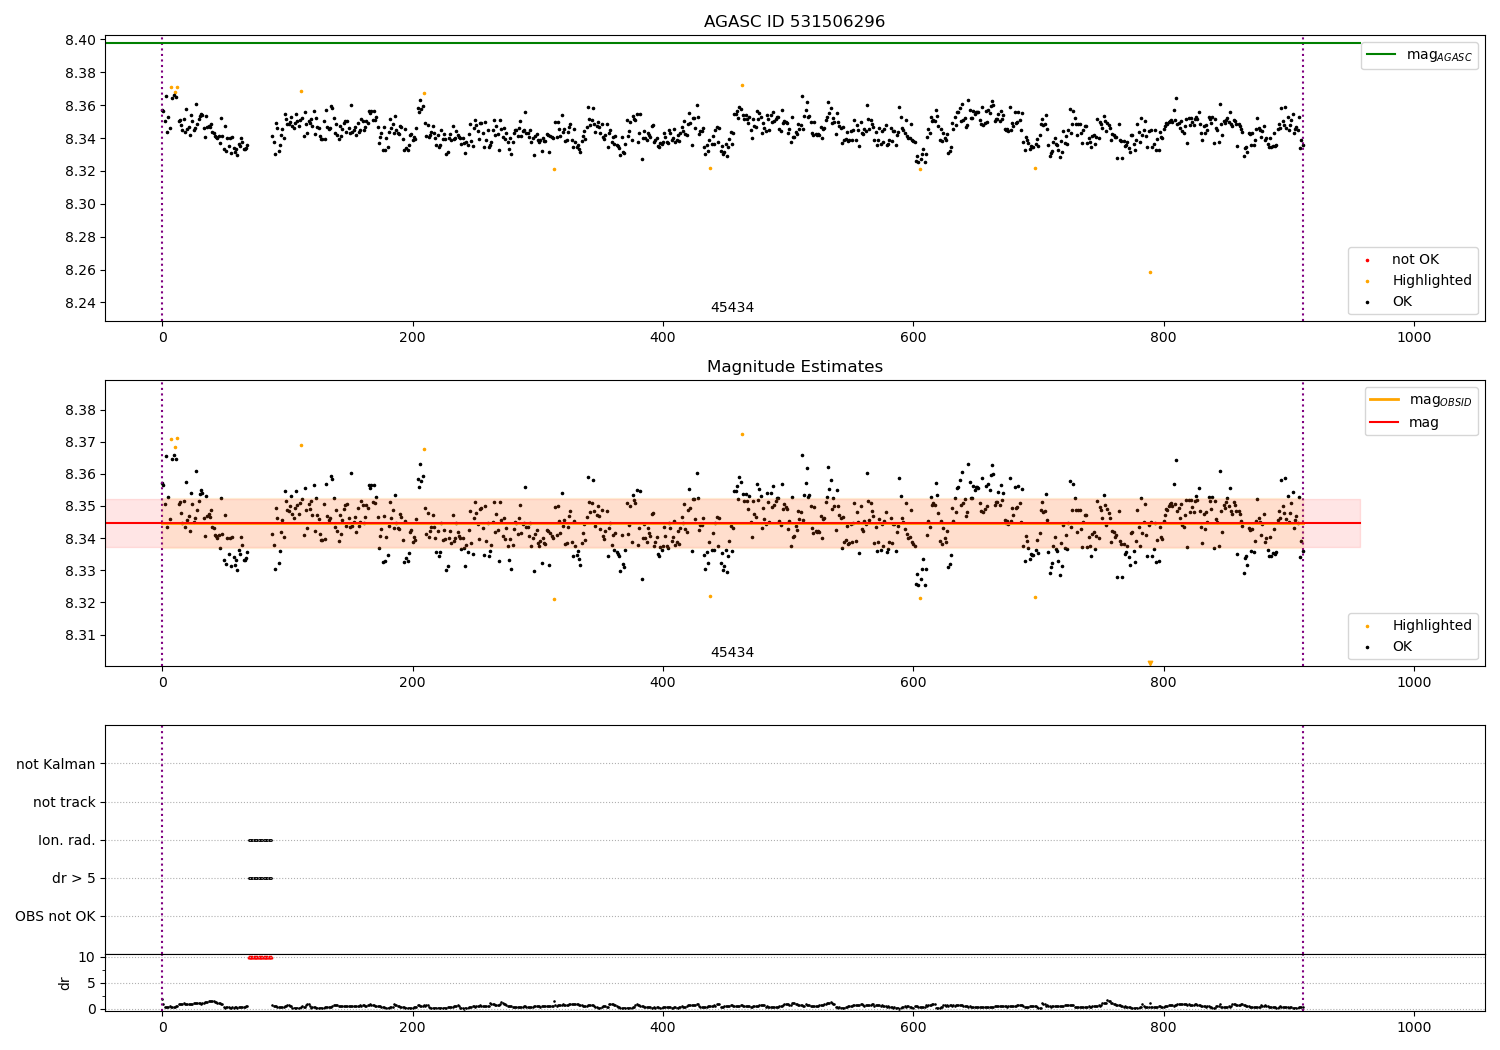Click the 8.38 y-tick in middle panel

coord(81,411)
